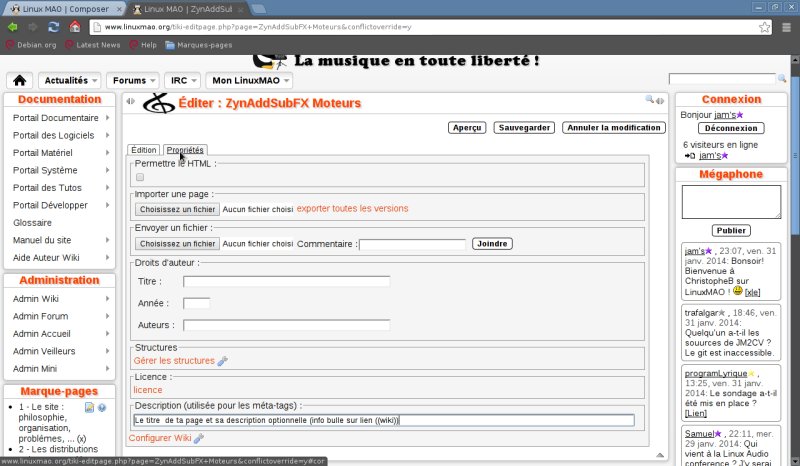Click the Joindre button
Screen dimensions: 800x466
click(x=492, y=243)
